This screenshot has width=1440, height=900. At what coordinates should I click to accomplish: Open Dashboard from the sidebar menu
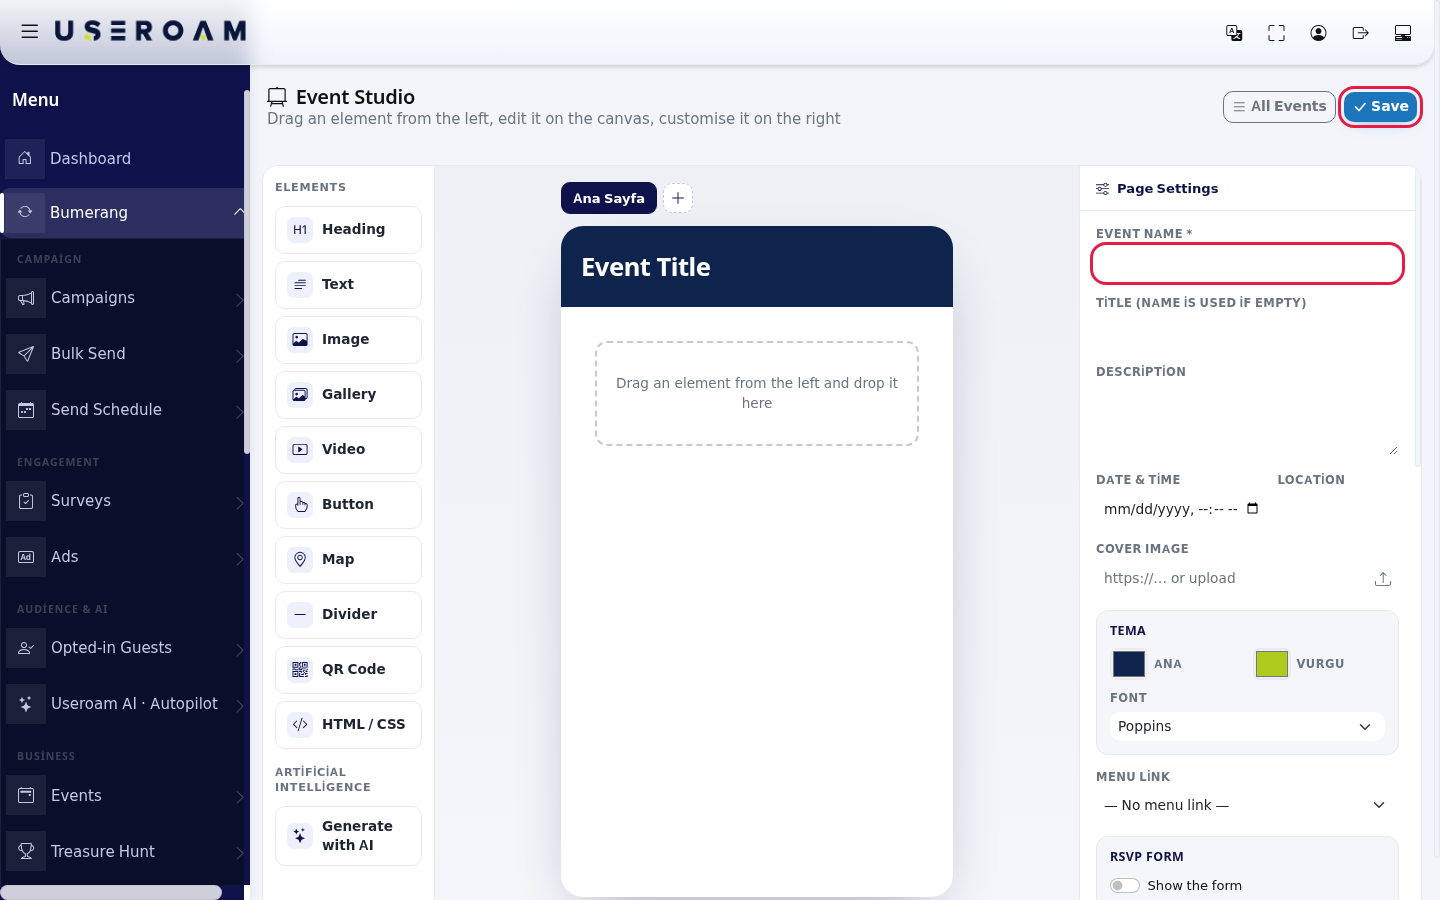[x=124, y=158]
